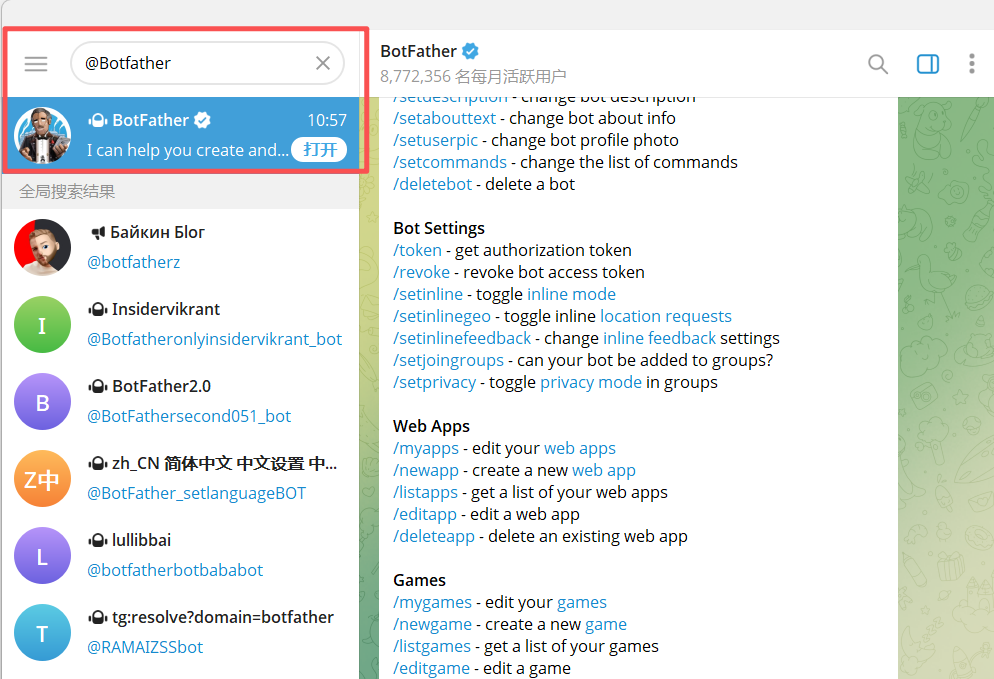This screenshot has width=994, height=679.
Task: Click @RAMAIZSSbot username
Action: tap(145, 647)
